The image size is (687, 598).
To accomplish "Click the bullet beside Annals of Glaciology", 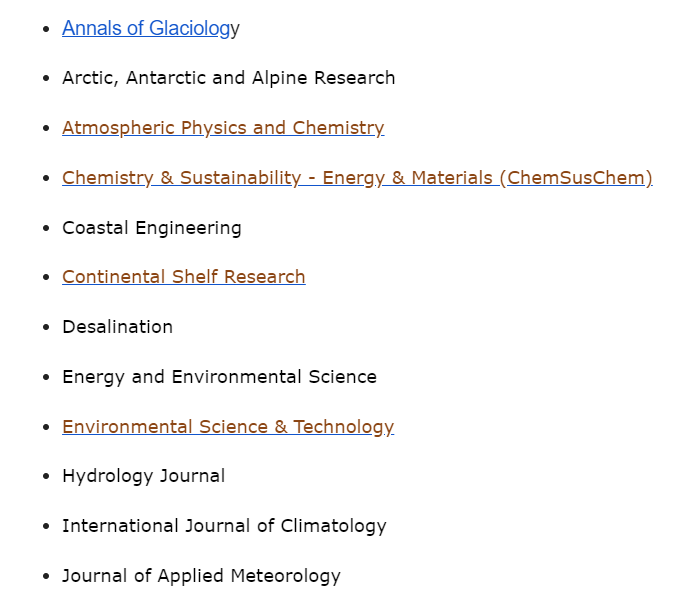I will pos(45,30).
